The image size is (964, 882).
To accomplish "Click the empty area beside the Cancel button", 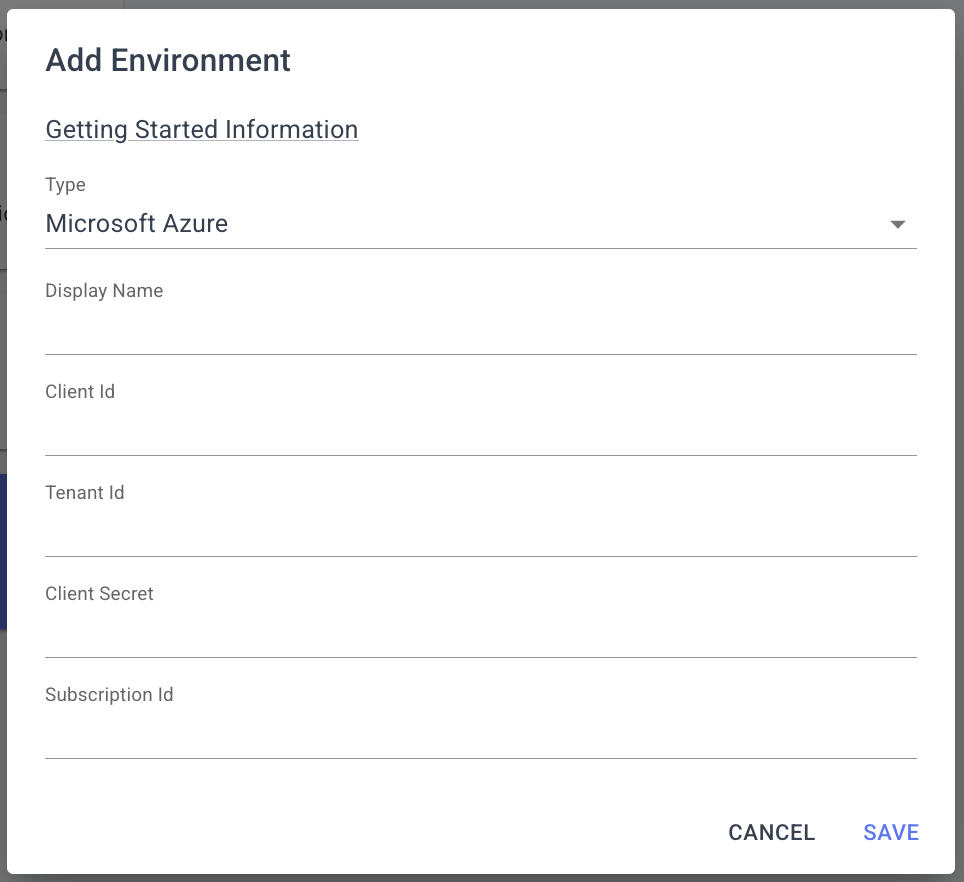I will tap(369, 832).
